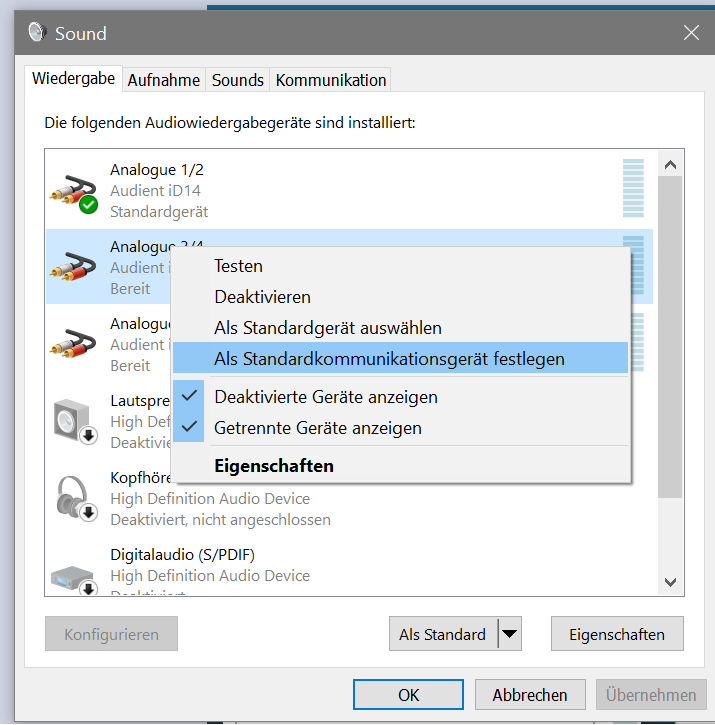Screen dimensions: 715x725
Task: Click the Analogue 1/2 RCA cable icon
Action: point(73,189)
